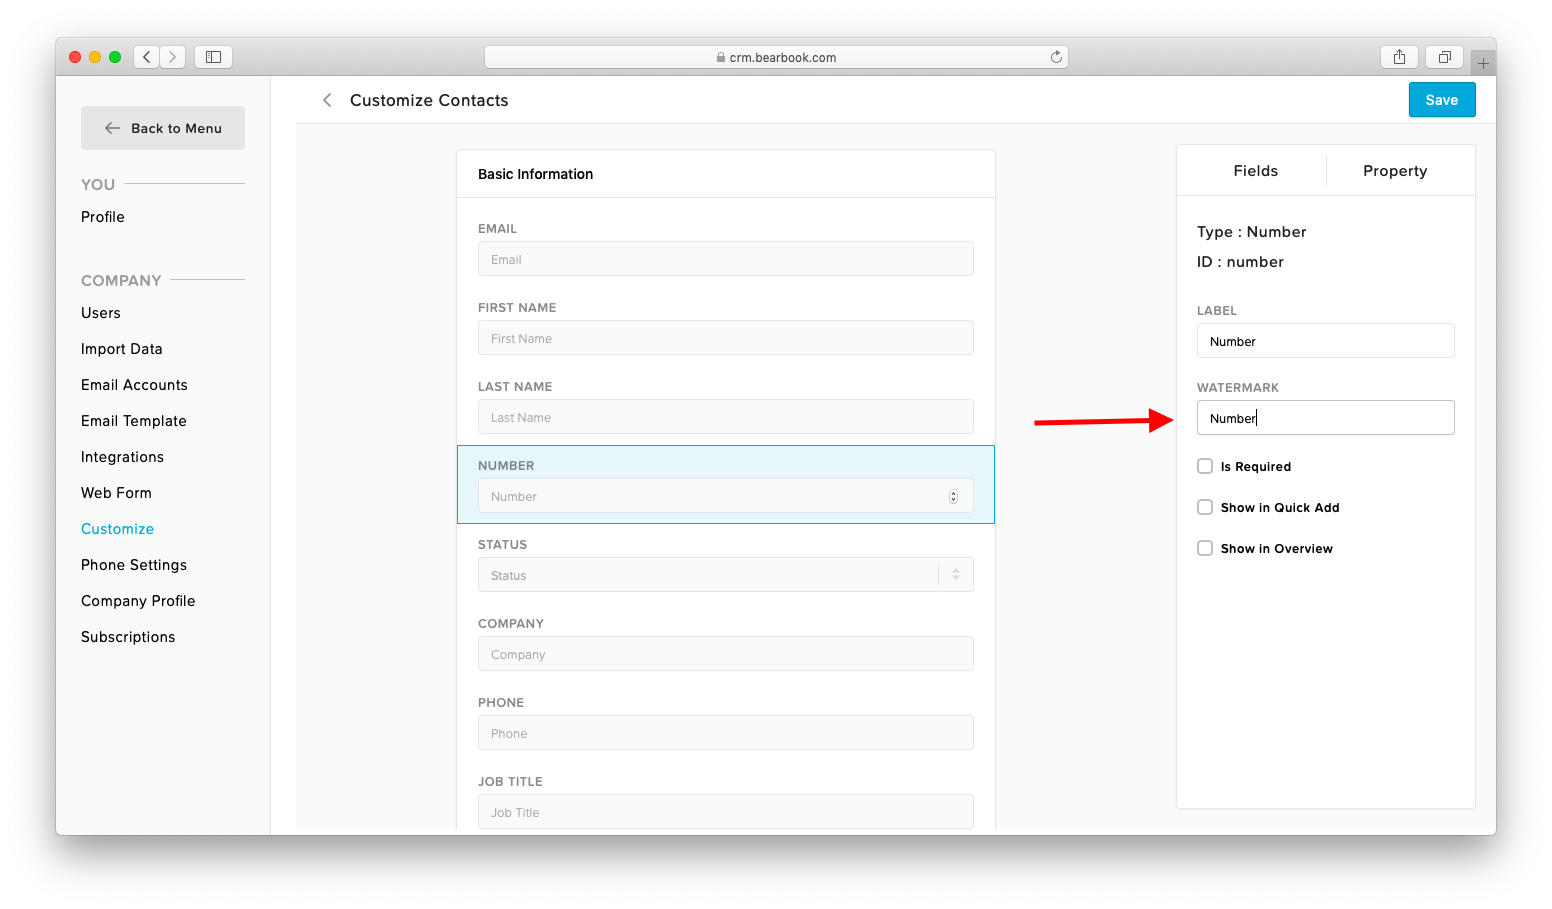
Task: Show all tabs overview icon
Action: pyautogui.click(x=1444, y=57)
